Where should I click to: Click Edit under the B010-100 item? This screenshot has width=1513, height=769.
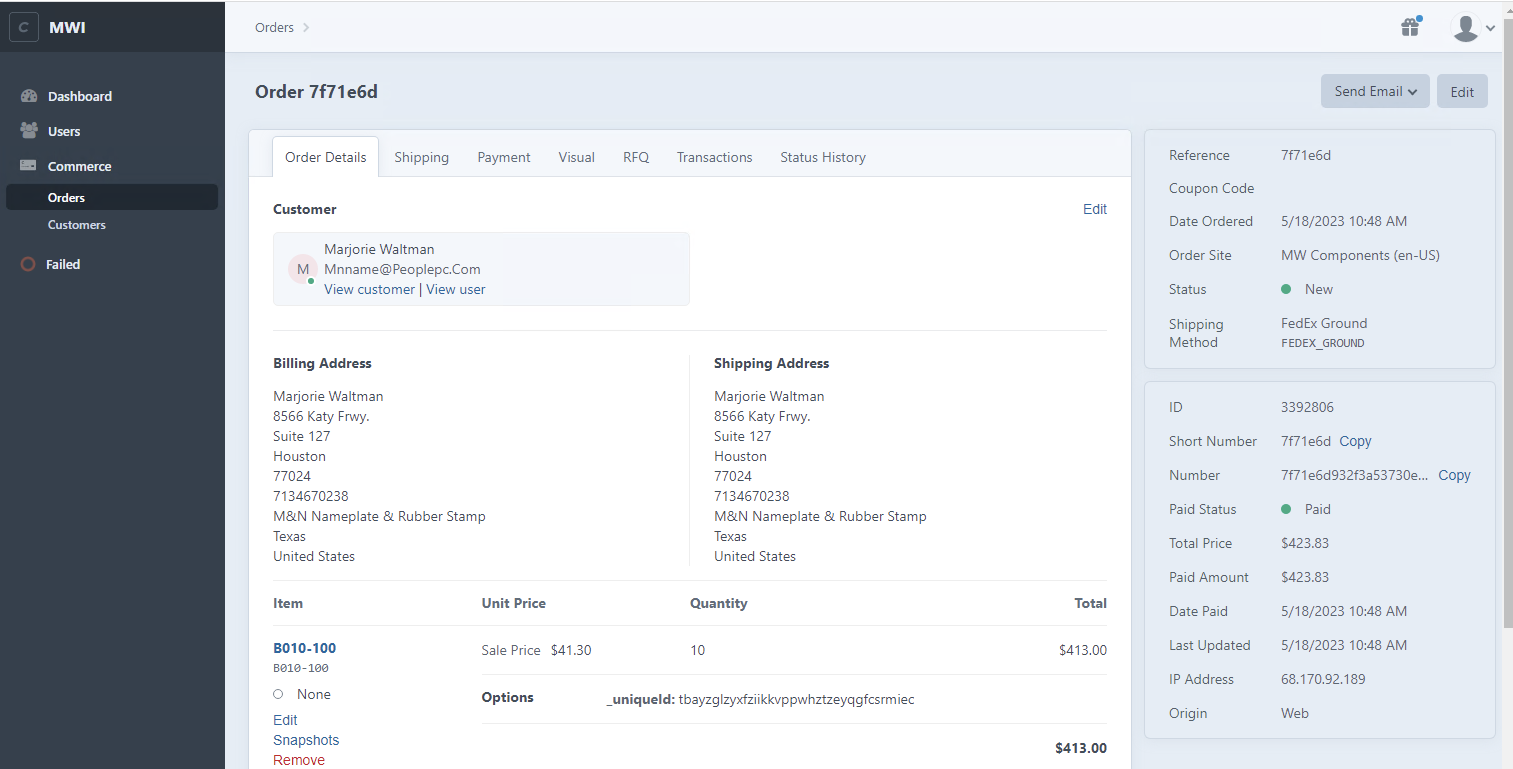(x=285, y=720)
